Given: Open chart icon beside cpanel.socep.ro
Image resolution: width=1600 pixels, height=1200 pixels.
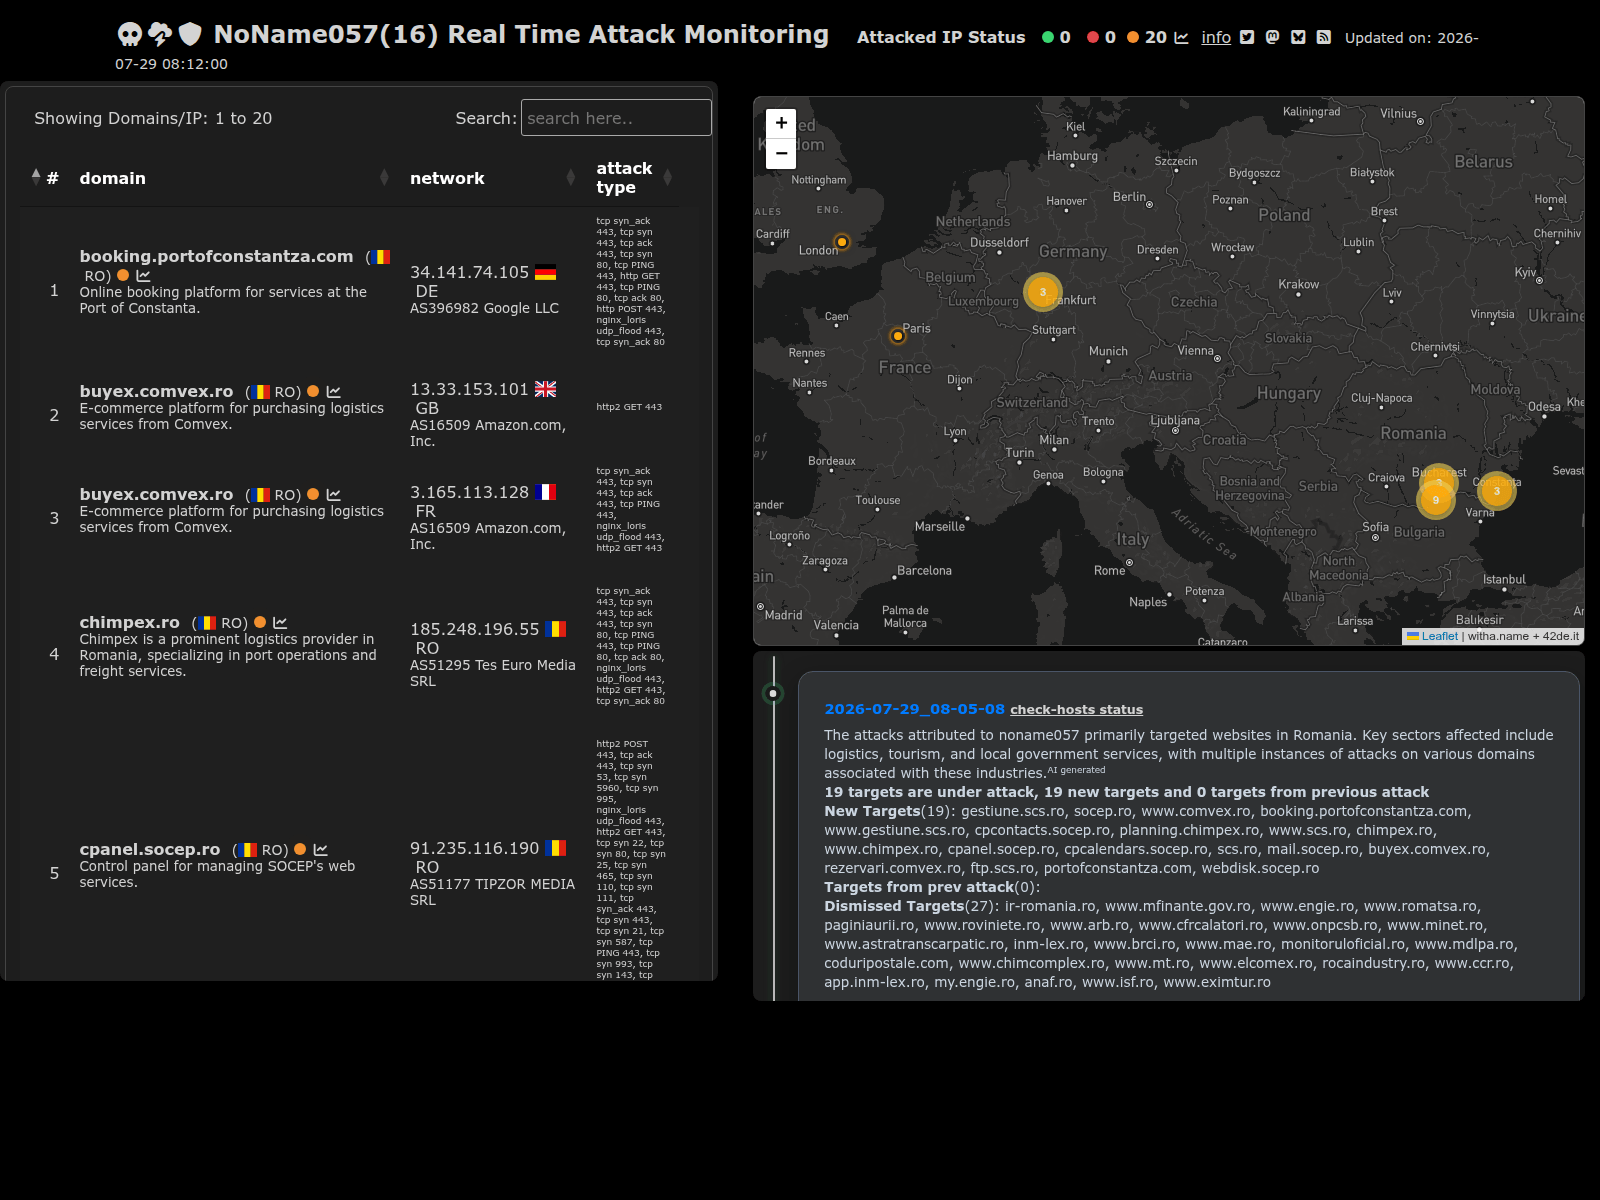Looking at the screenshot, I should coord(320,850).
